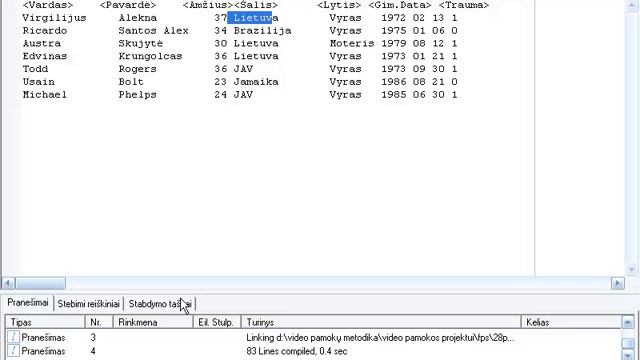This screenshot has width=640, height=360.
Task: Click the Rinkmena column header
Action: (153, 322)
